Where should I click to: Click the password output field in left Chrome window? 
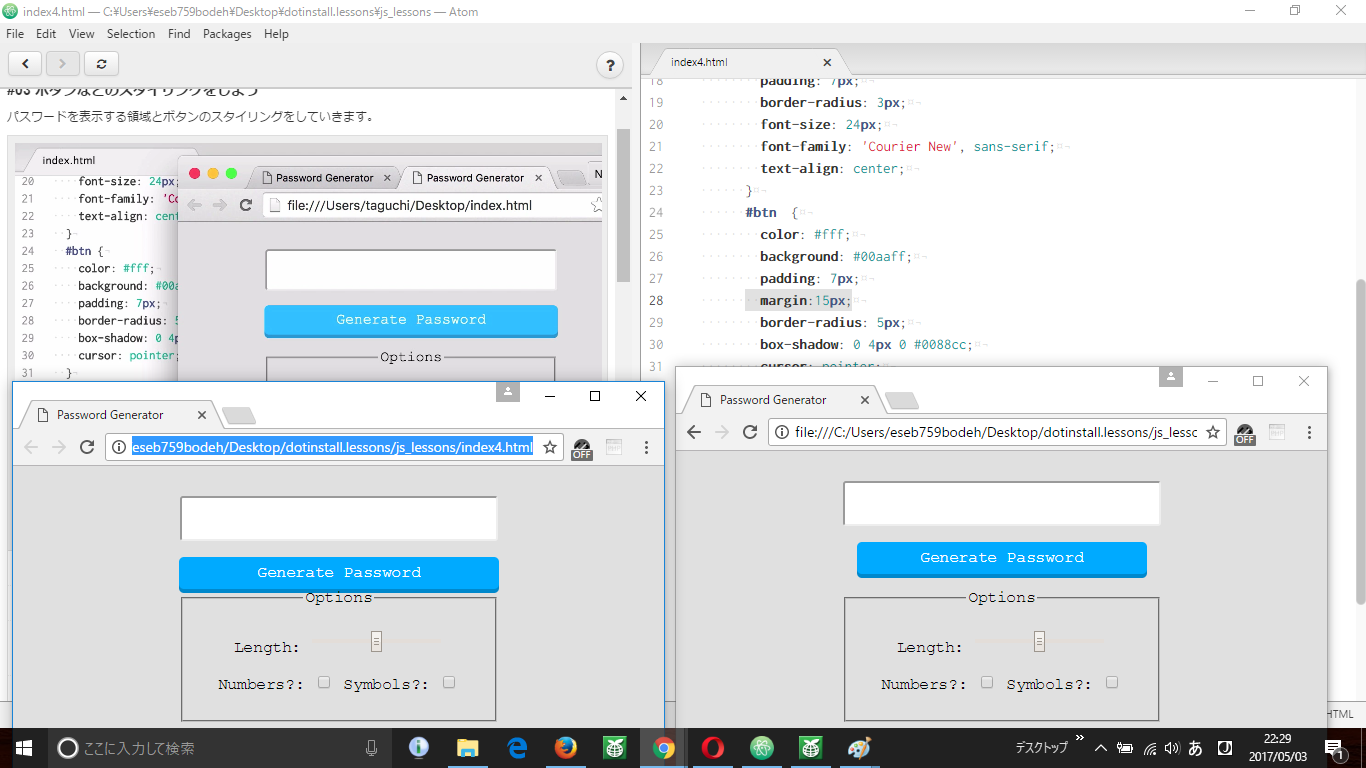click(339, 519)
